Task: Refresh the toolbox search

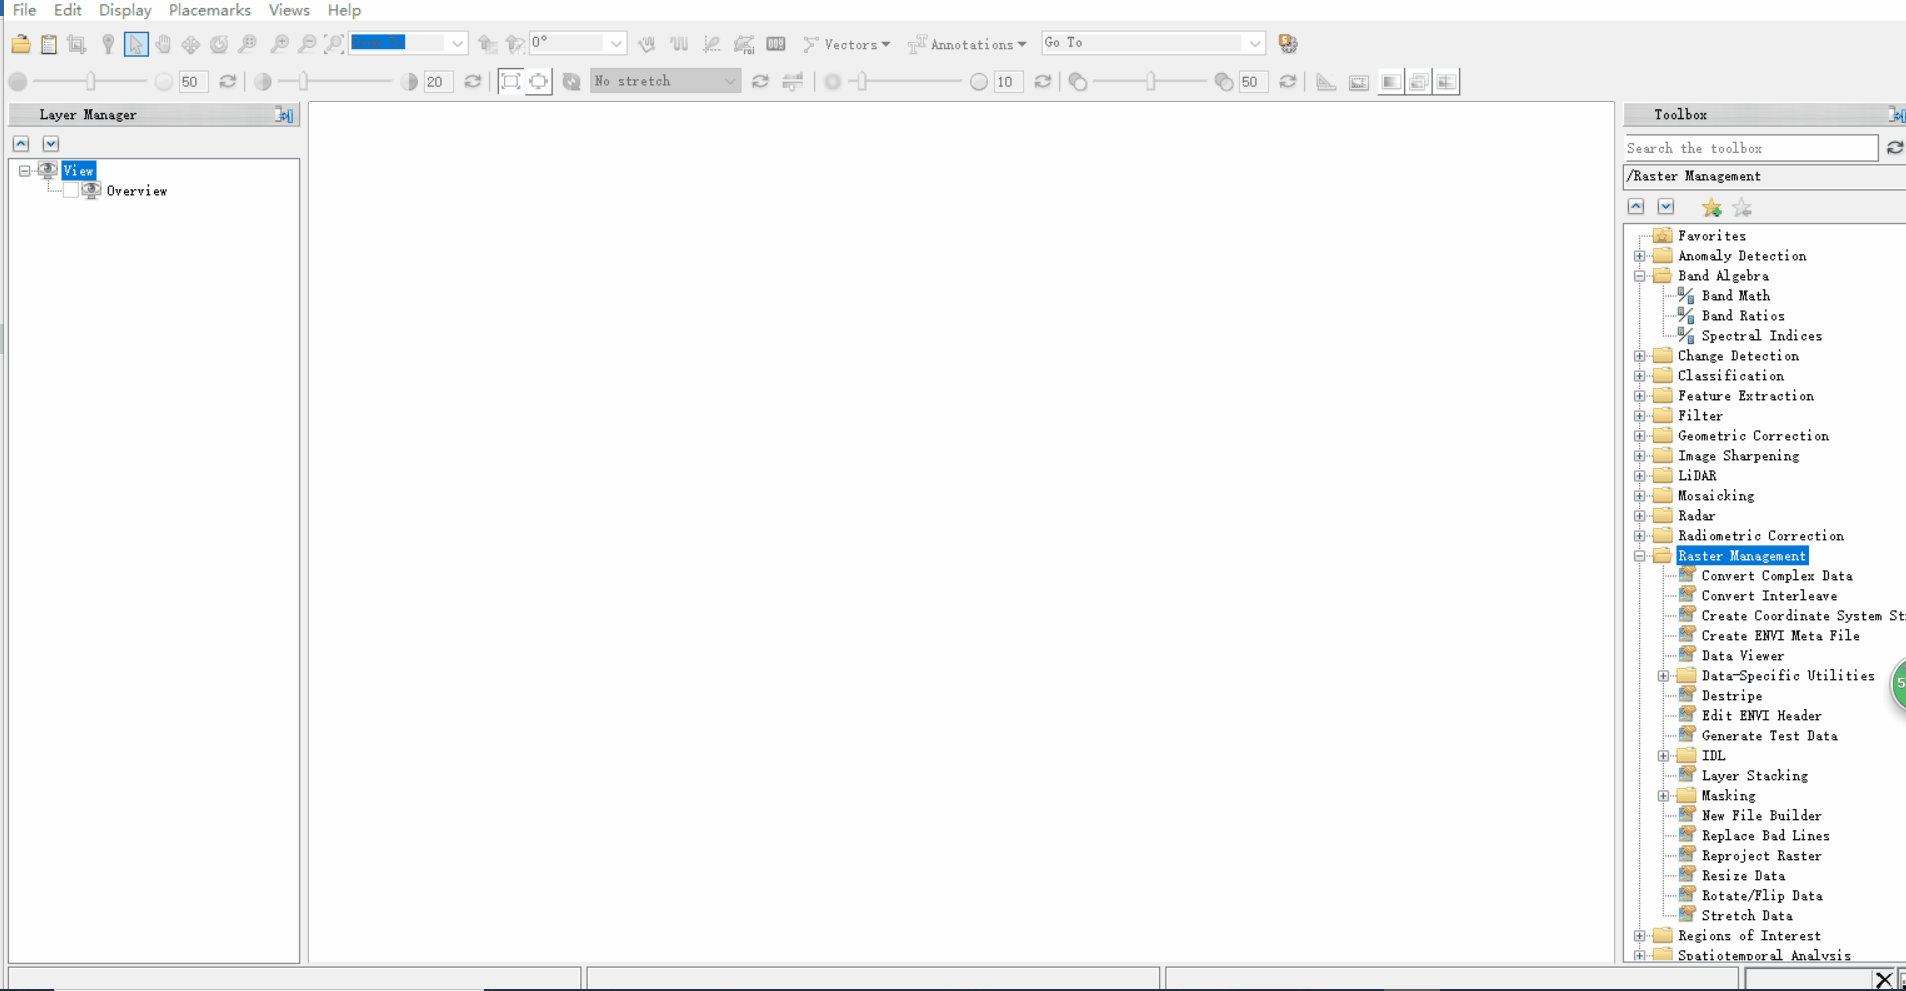Action: pyautogui.click(x=1895, y=148)
